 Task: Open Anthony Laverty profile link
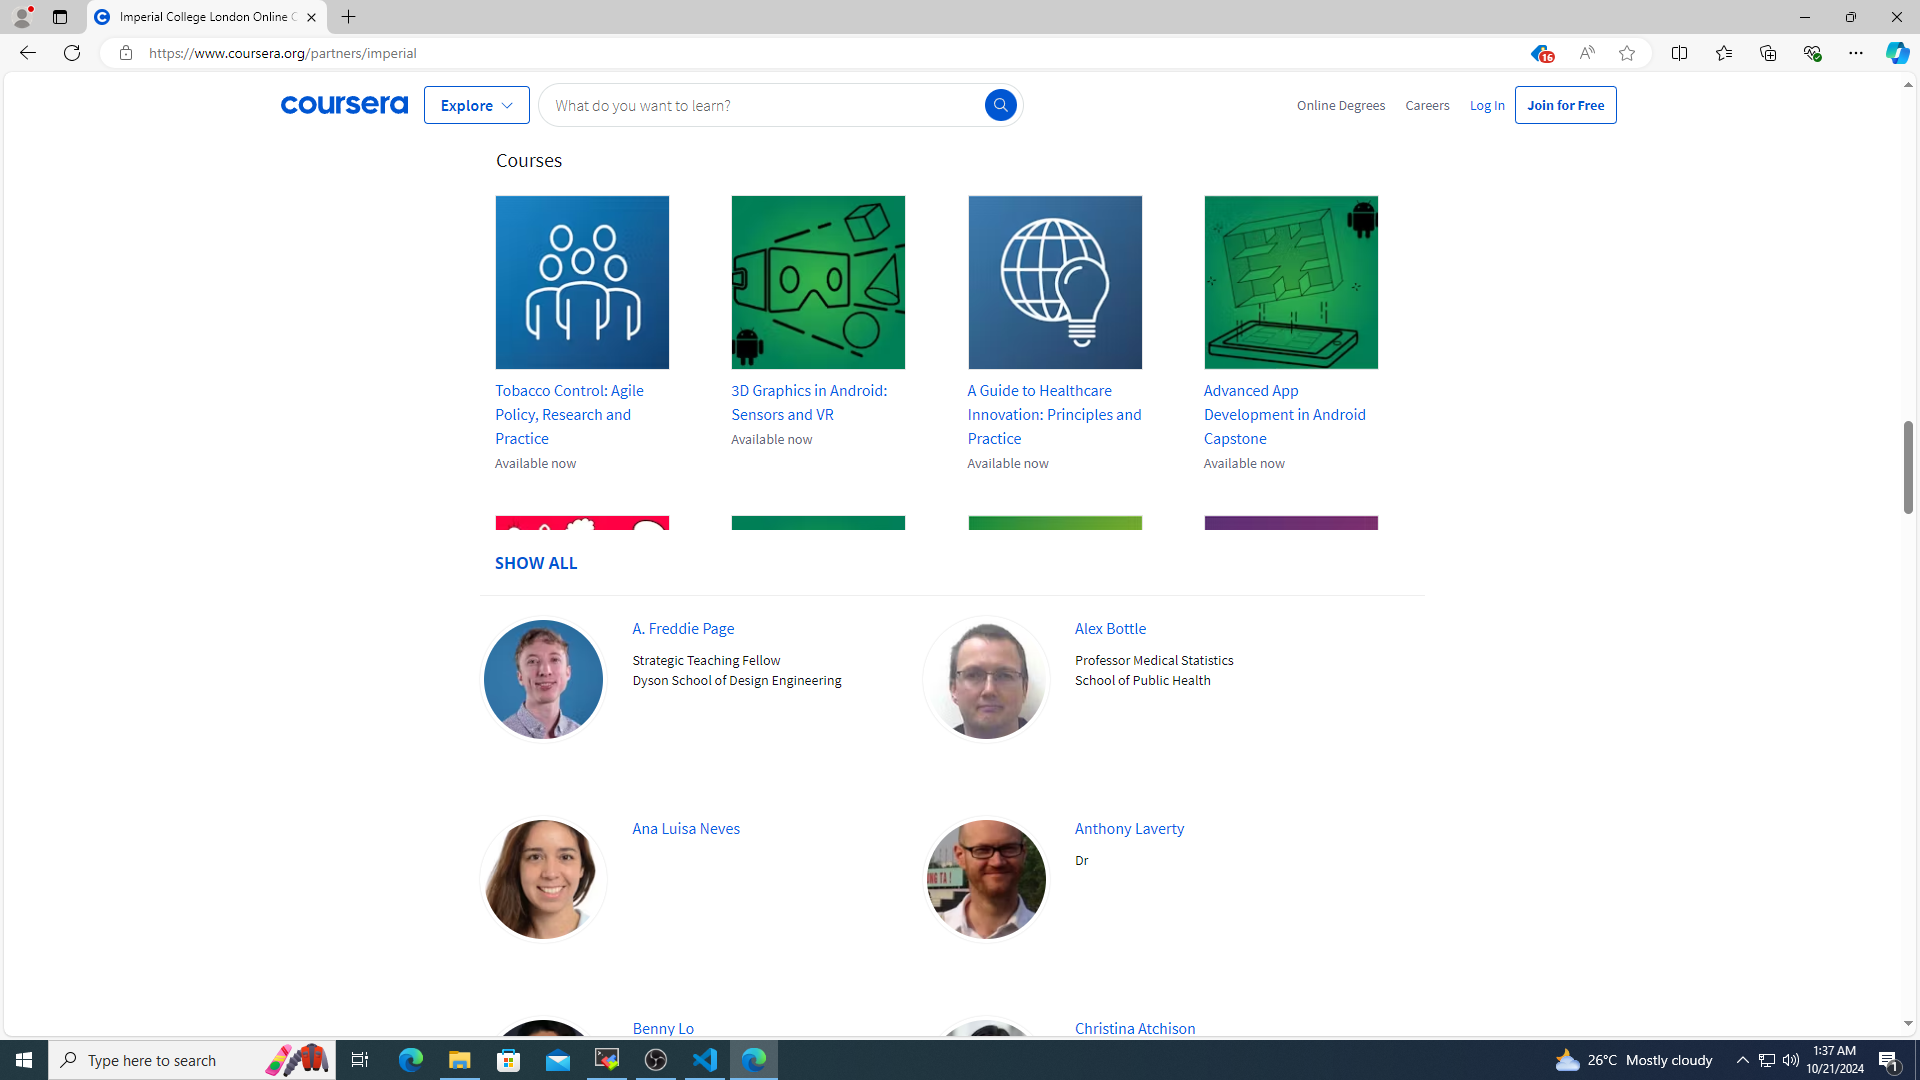(1129, 828)
